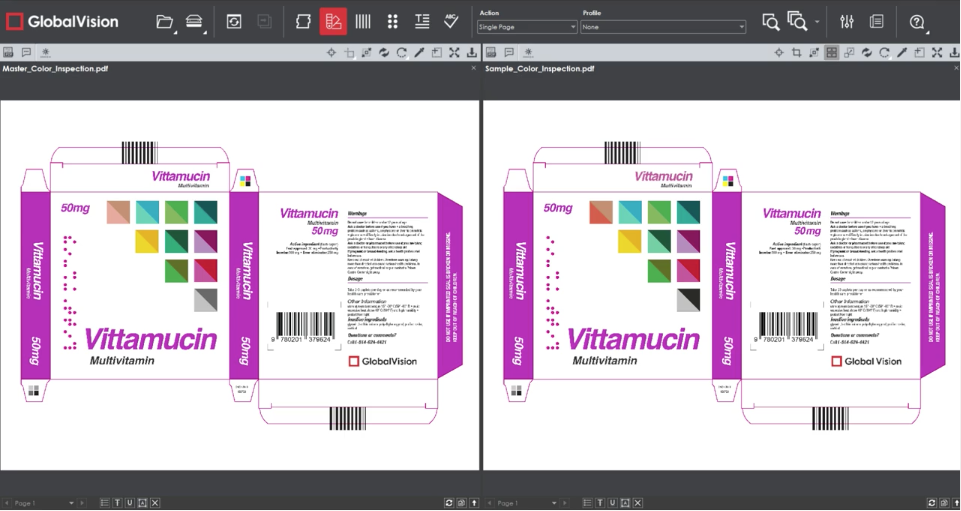961x511 pixels.
Task: Toggle the grid view button in Sample panel
Action: (832, 53)
